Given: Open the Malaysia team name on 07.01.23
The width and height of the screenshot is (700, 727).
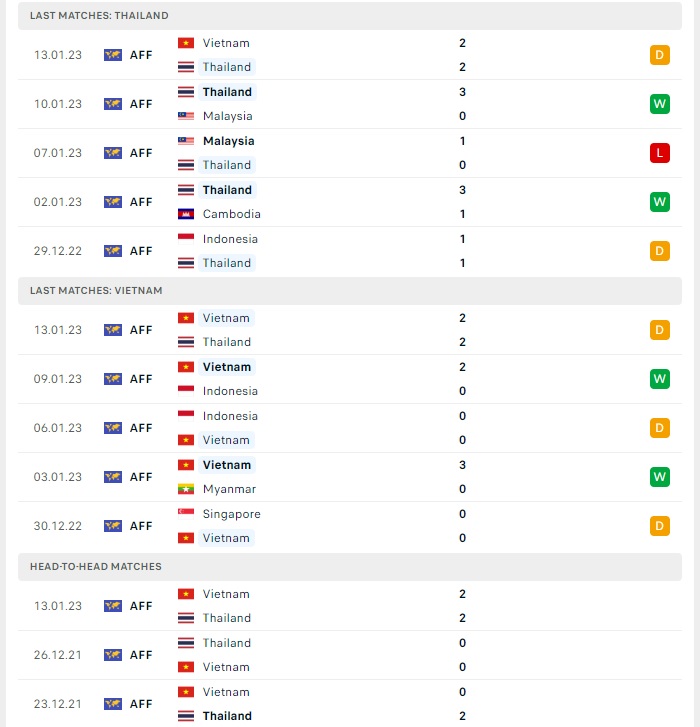Looking at the screenshot, I should (x=229, y=141).
